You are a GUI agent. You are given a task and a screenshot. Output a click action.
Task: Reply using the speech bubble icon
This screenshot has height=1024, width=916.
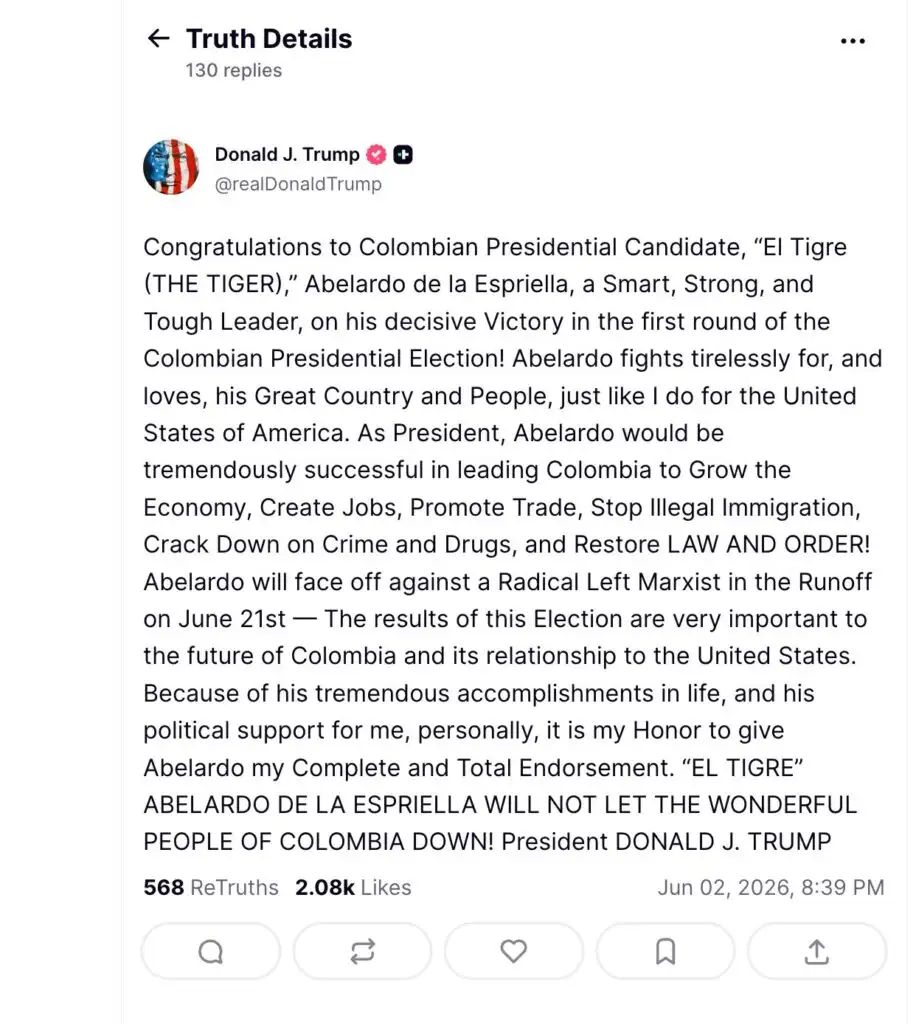click(x=211, y=952)
